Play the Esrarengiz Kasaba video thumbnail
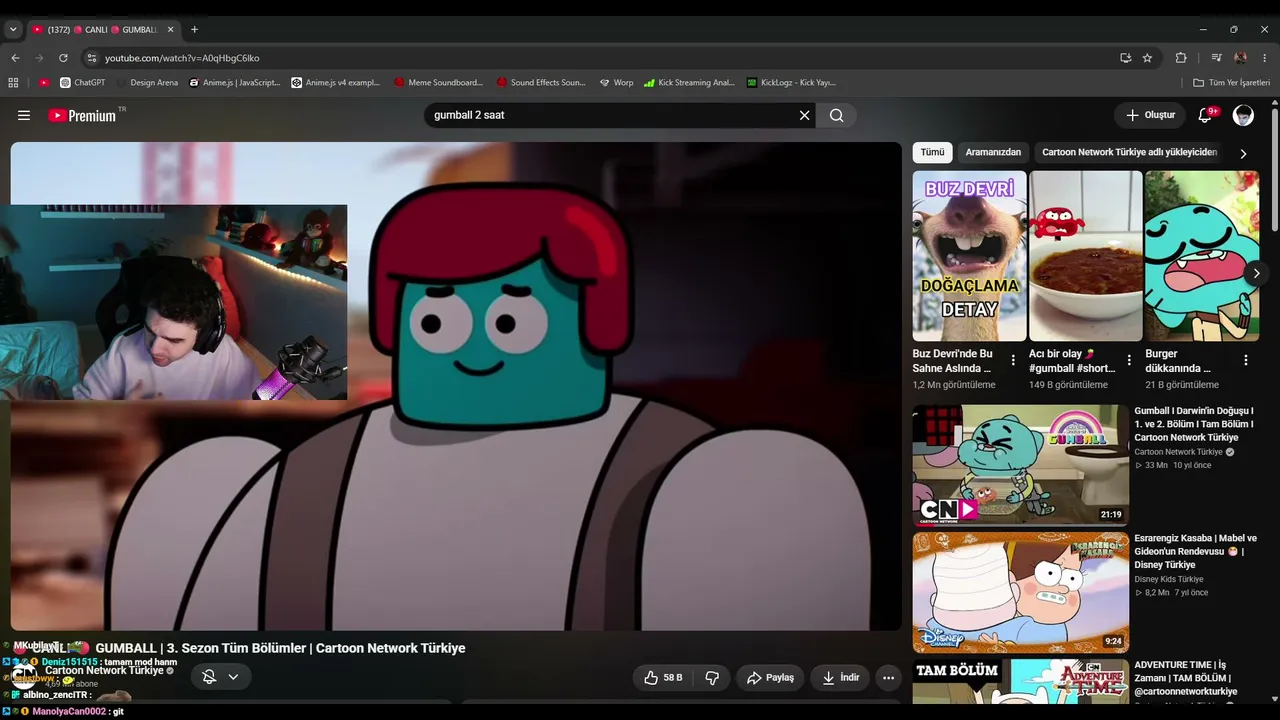 coord(1020,592)
